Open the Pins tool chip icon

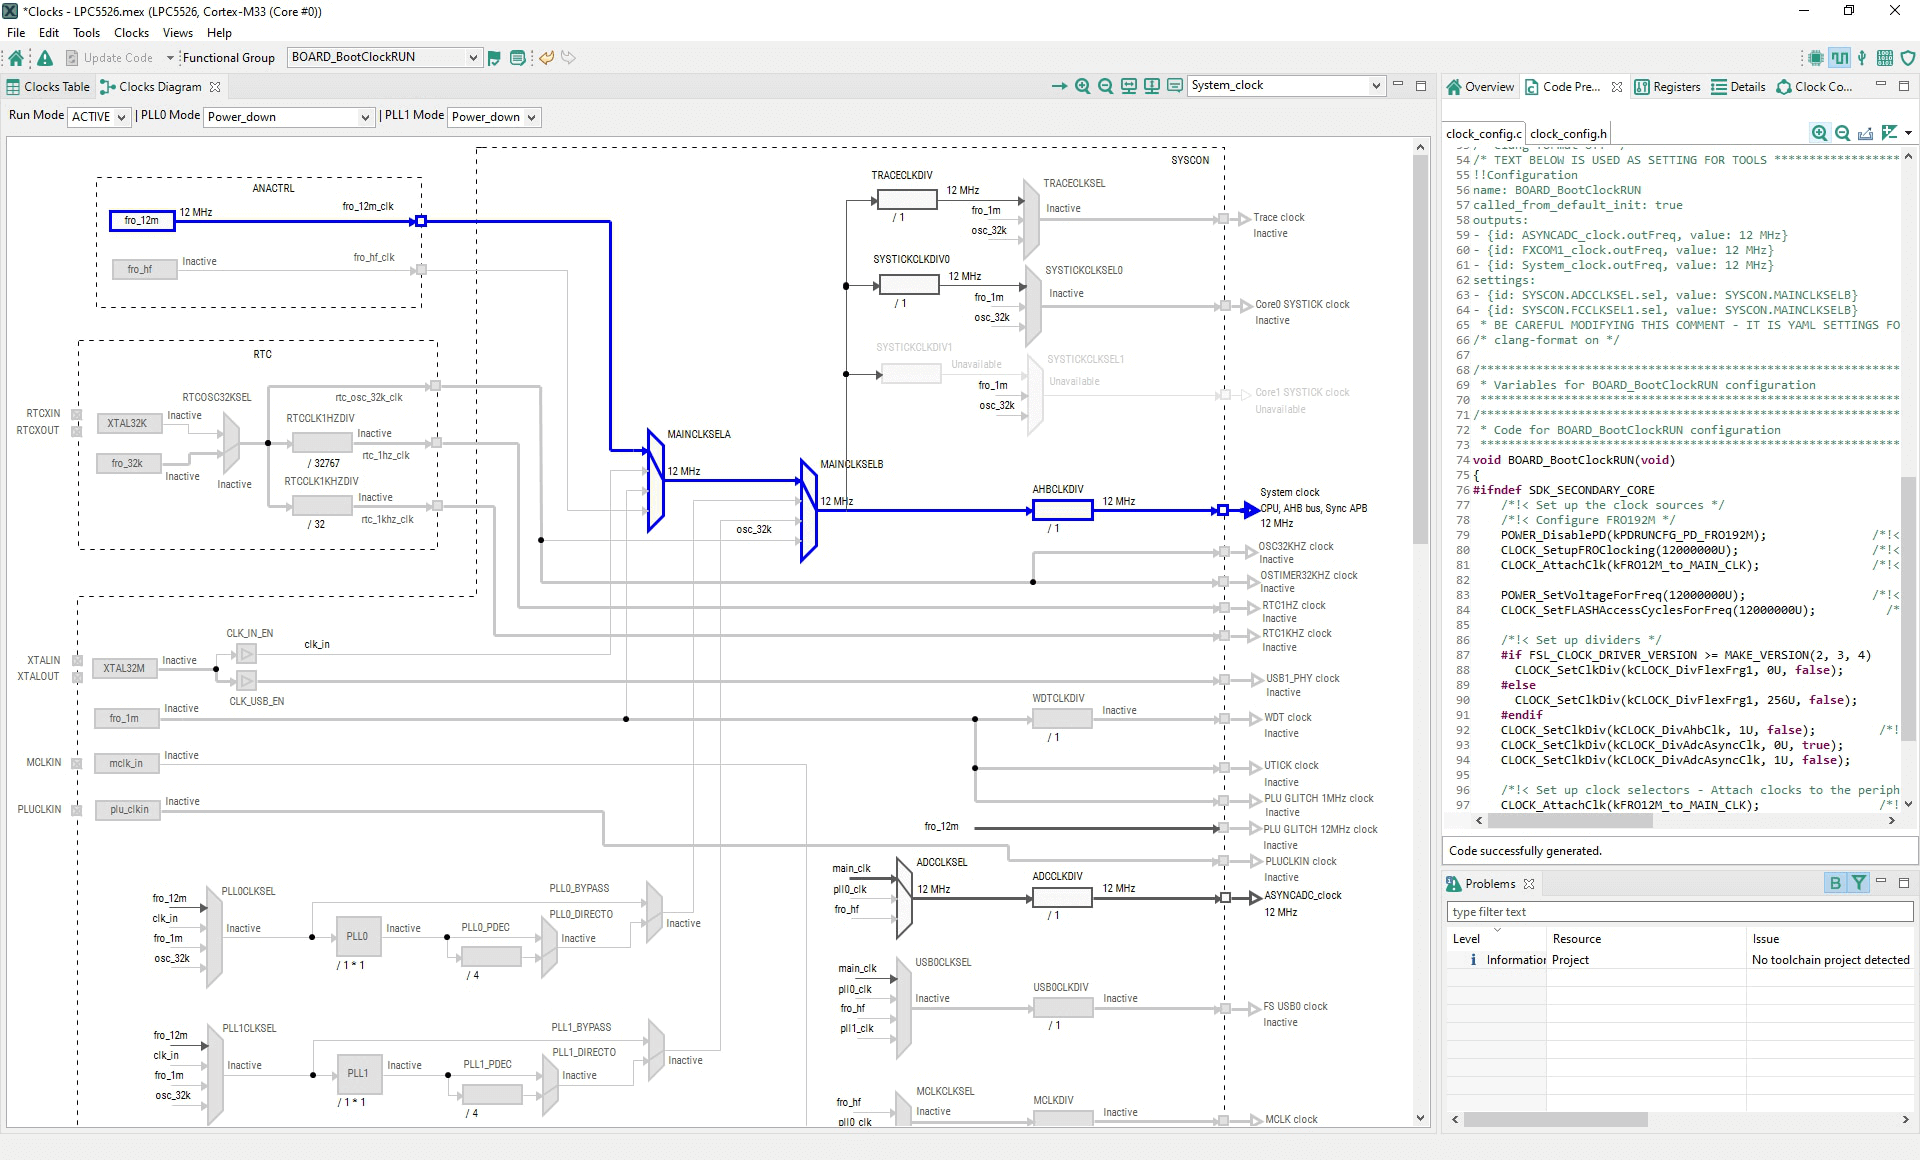click(x=1816, y=58)
